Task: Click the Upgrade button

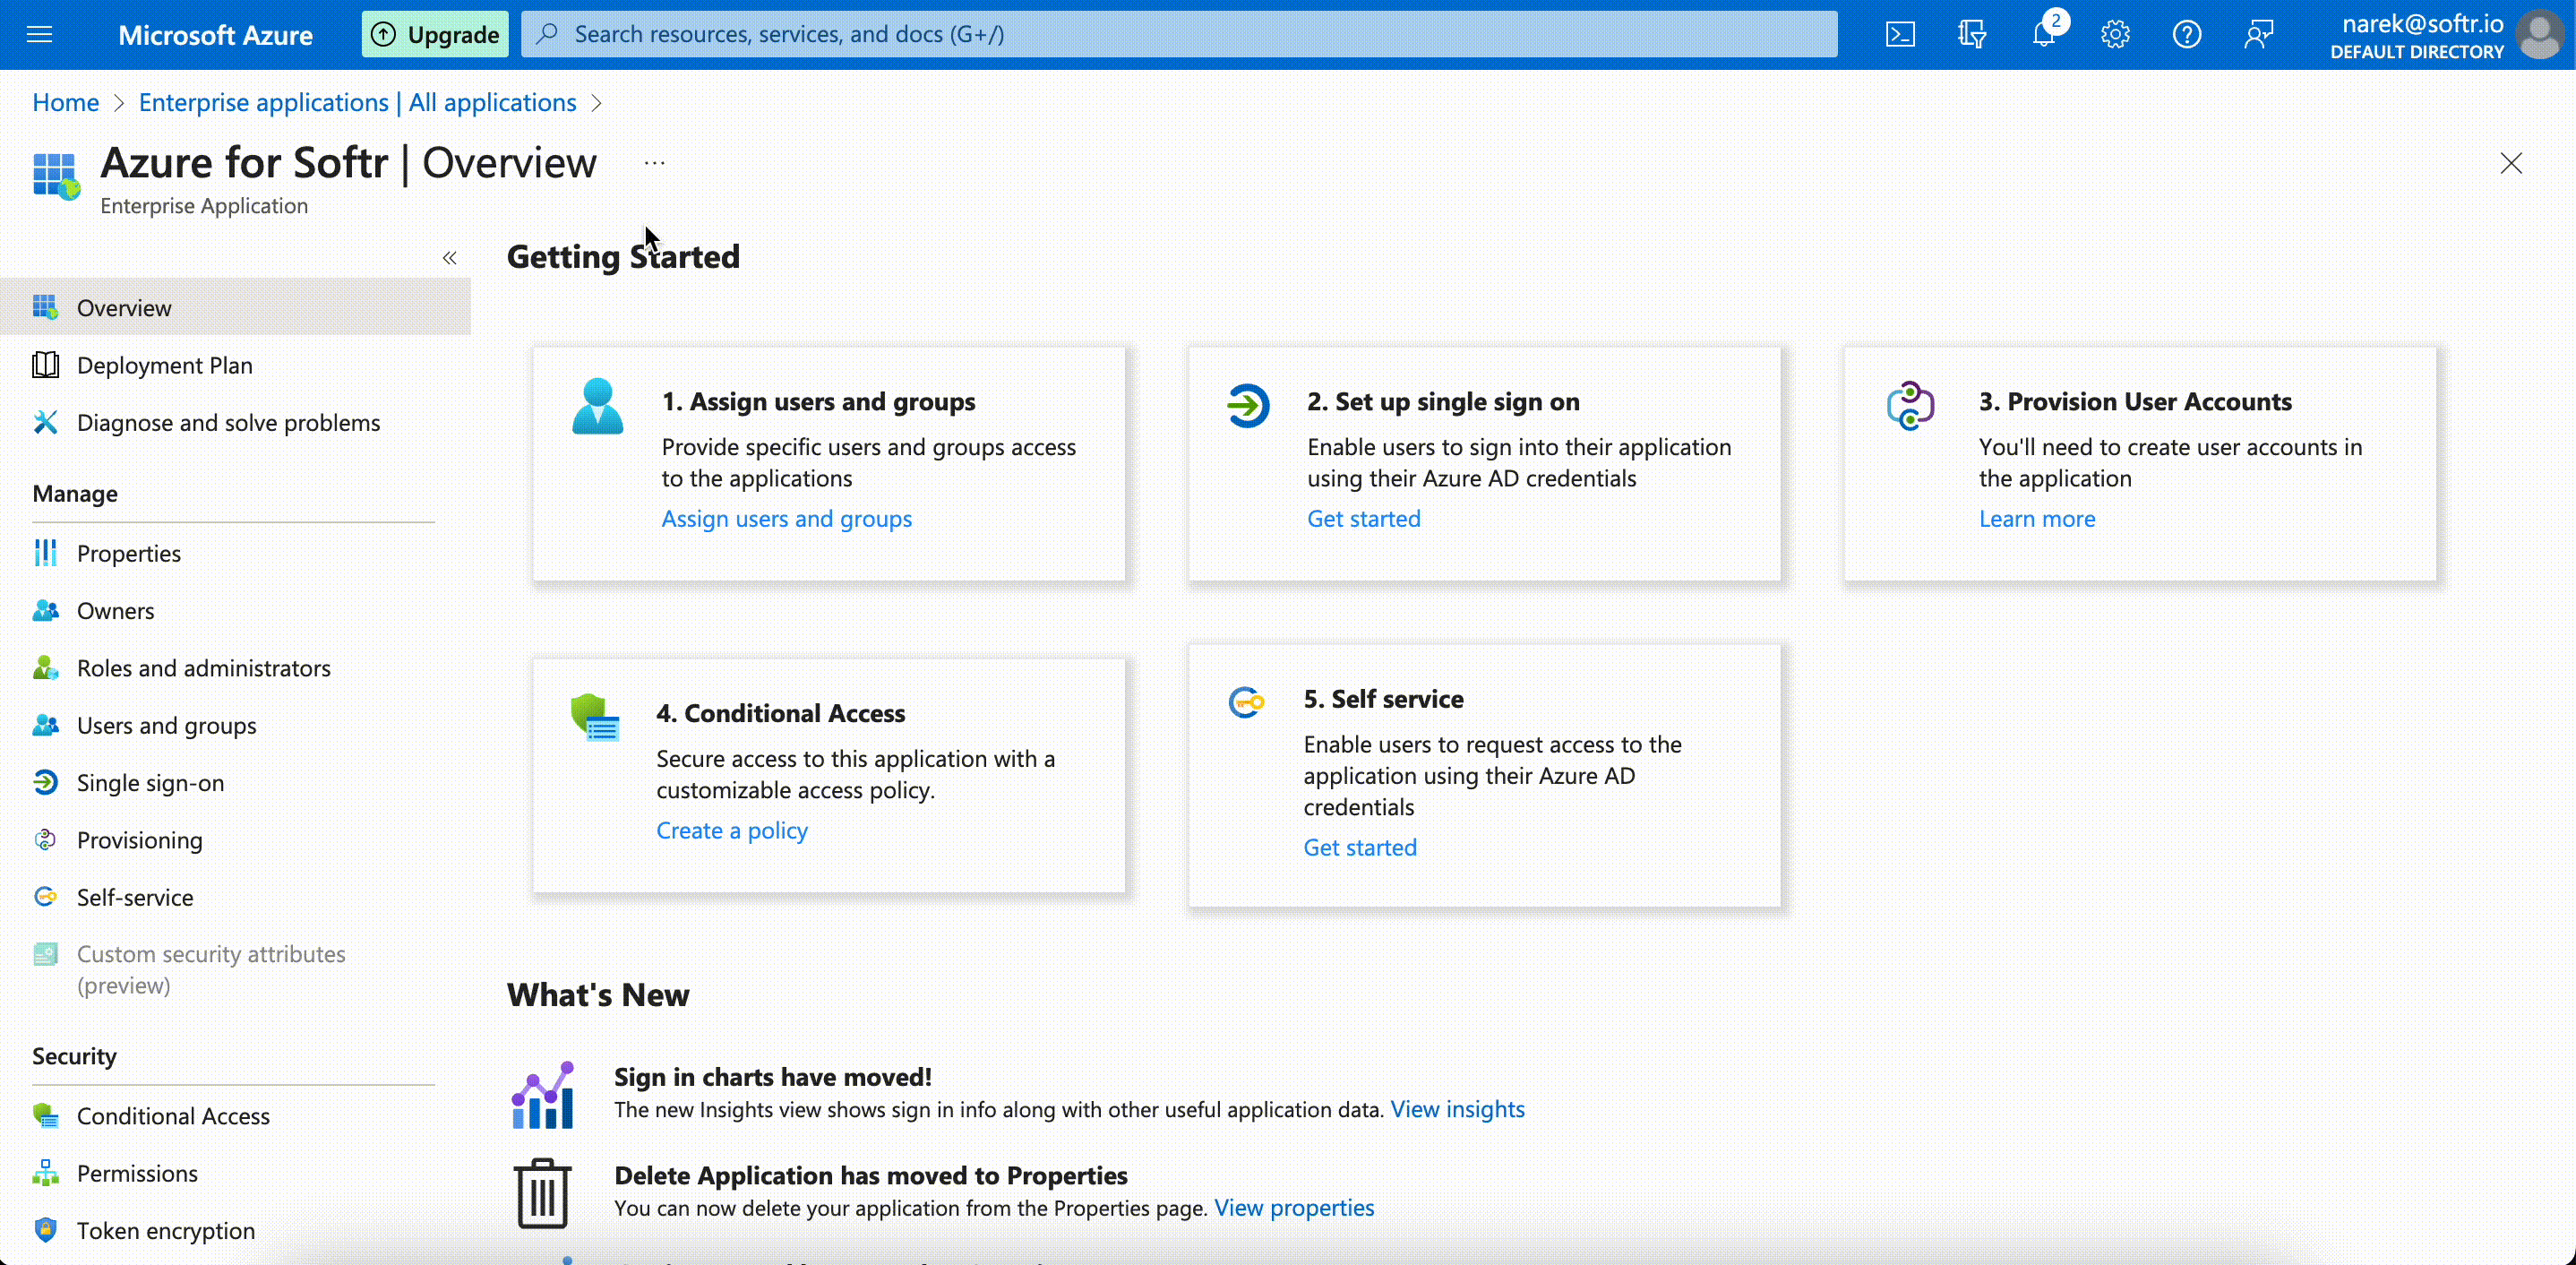Action: (434, 33)
